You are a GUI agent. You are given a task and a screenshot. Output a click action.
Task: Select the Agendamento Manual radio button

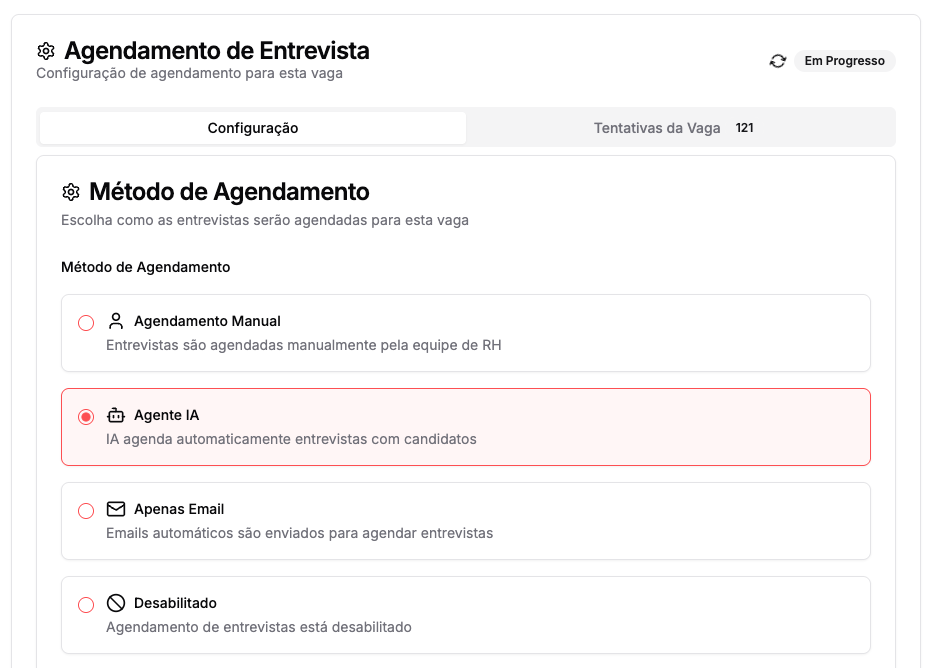click(85, 323)
